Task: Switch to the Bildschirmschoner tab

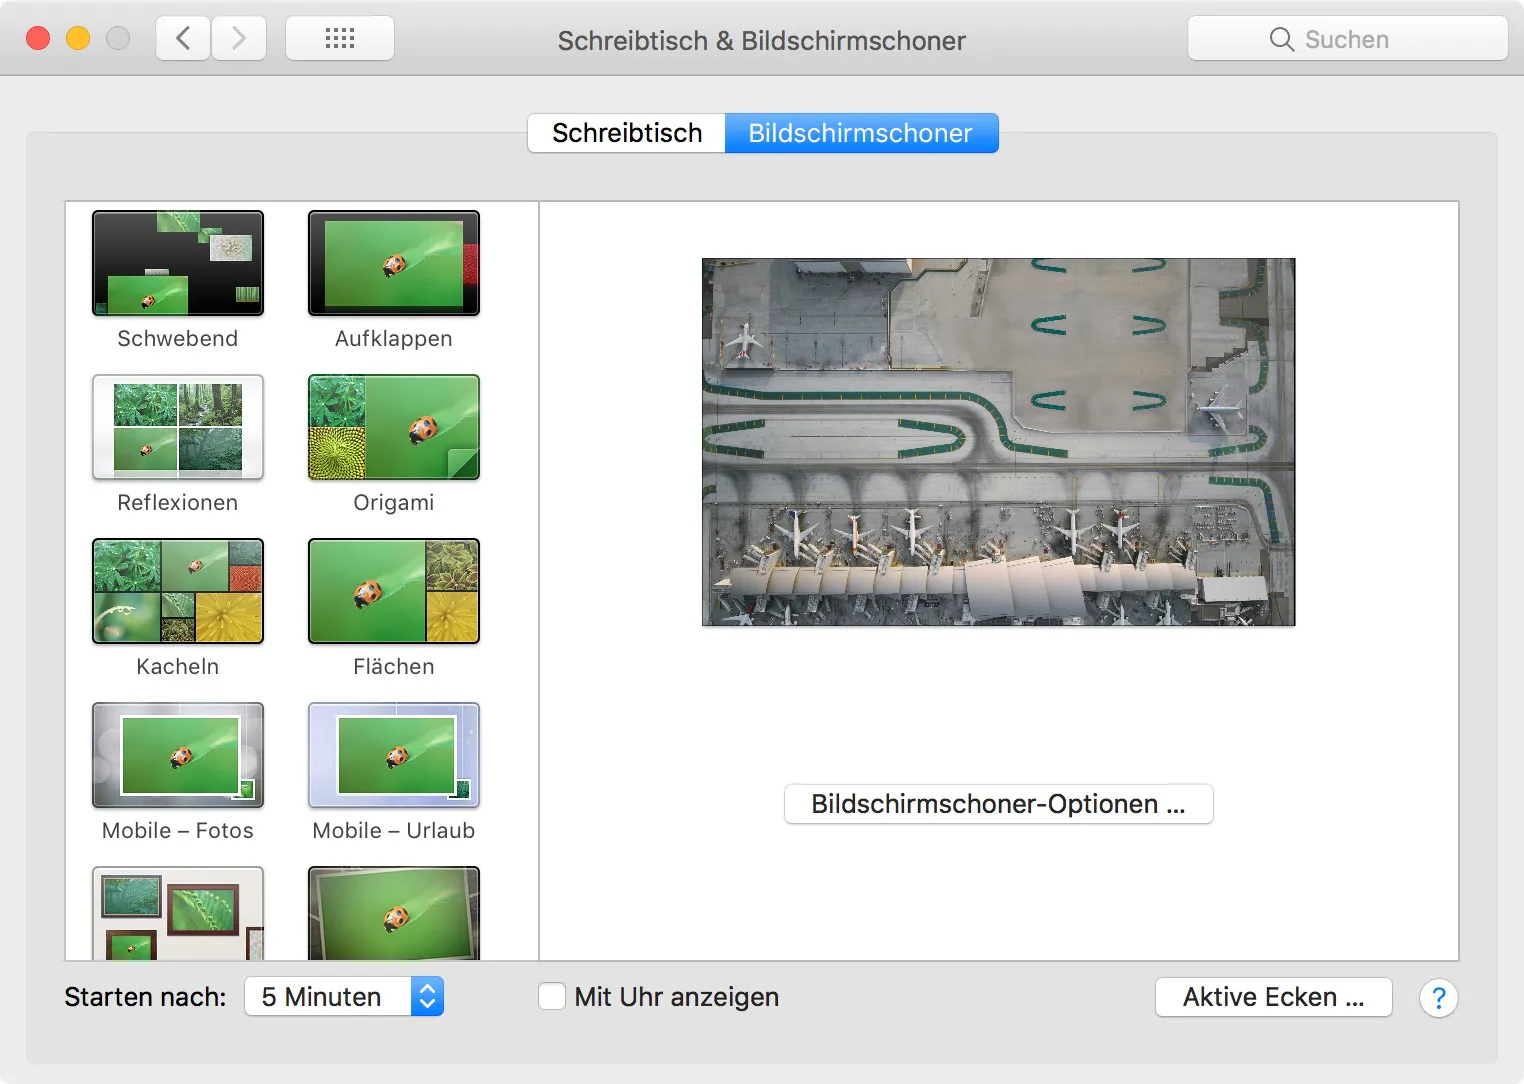Action: (861, 133)
